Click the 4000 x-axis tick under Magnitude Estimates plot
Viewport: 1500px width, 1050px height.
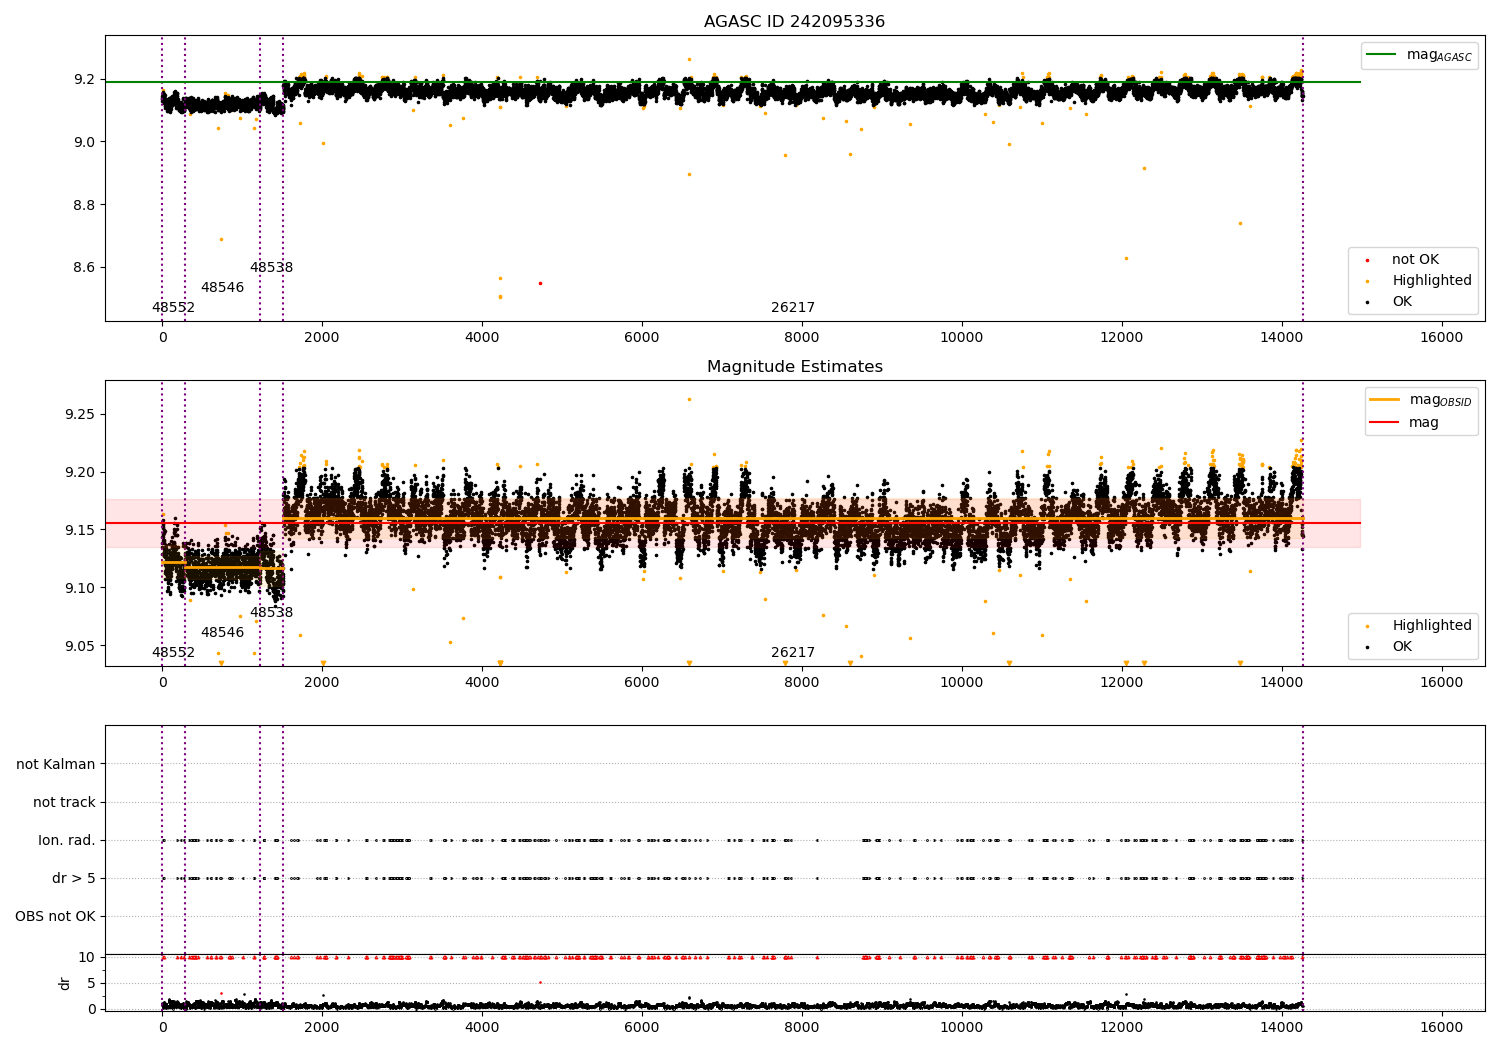pos(482,682)
